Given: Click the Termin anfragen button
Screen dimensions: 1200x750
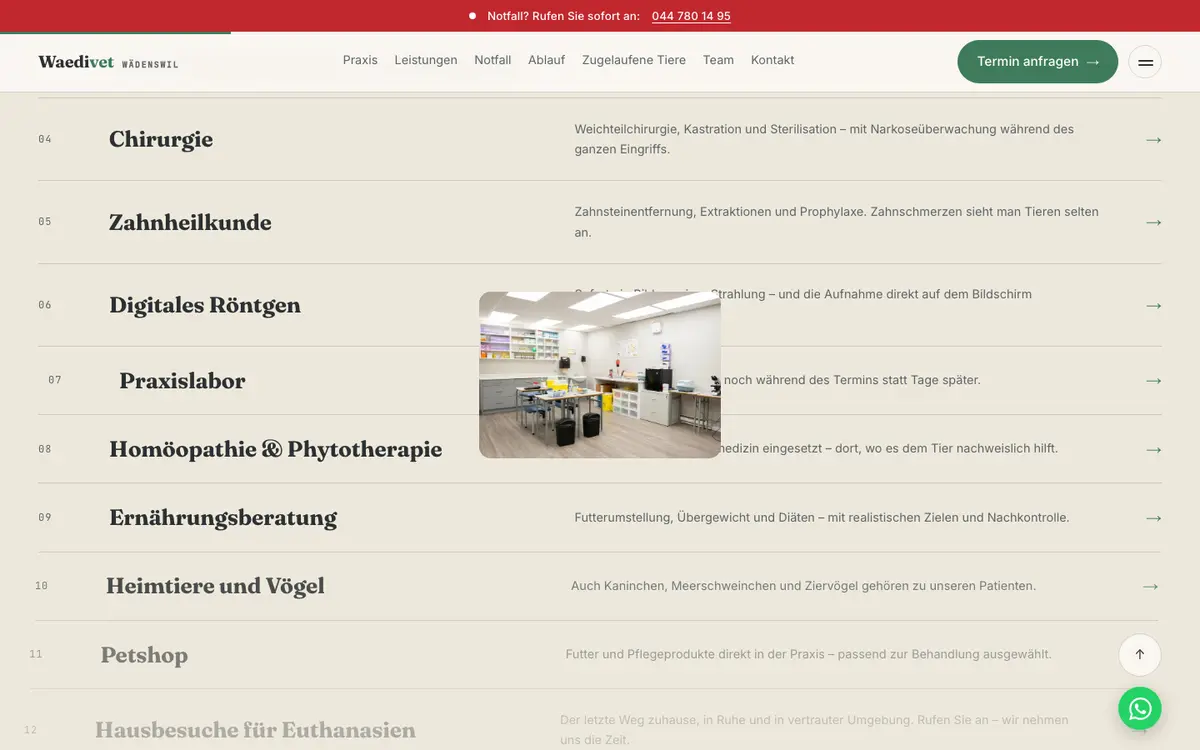Looking at the screenshot, I should 1038,62.
